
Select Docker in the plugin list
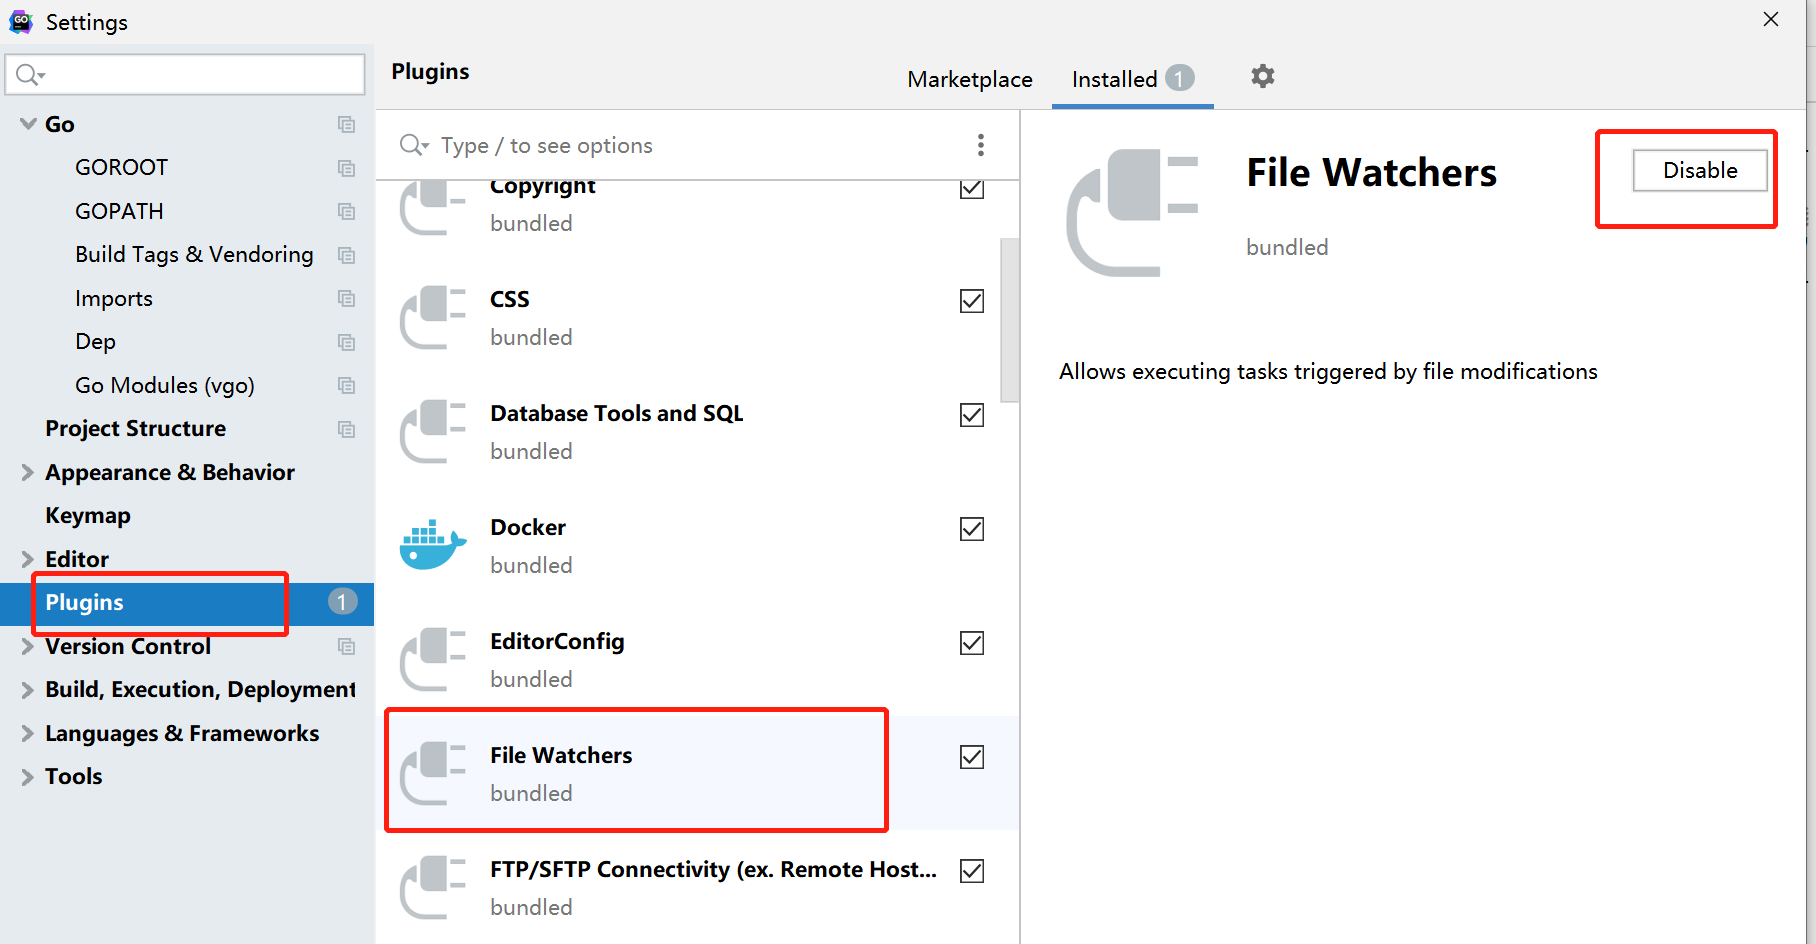click(697, 545)
